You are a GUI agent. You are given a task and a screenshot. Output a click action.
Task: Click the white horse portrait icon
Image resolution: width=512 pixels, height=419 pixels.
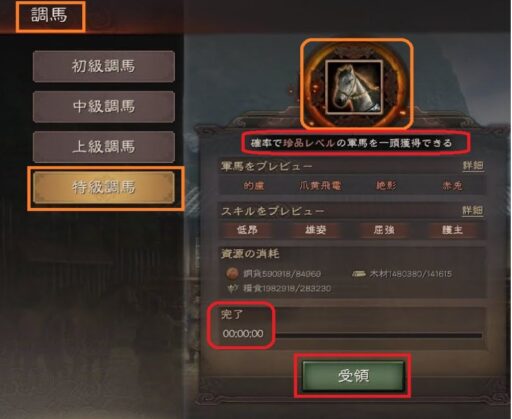(354, 87)
